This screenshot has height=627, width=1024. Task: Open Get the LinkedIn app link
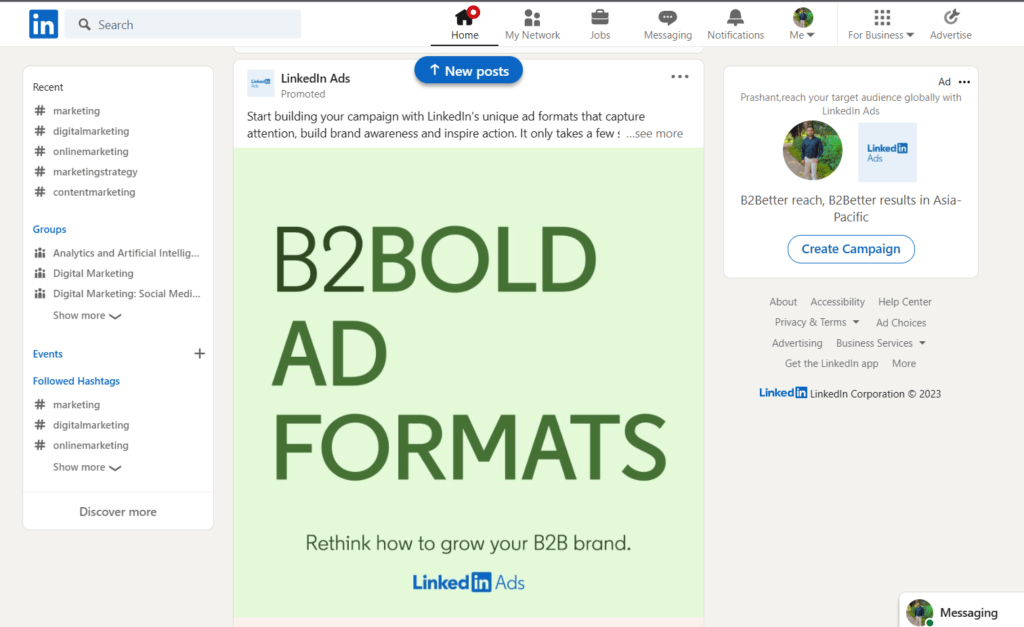(x=831, y=363)
